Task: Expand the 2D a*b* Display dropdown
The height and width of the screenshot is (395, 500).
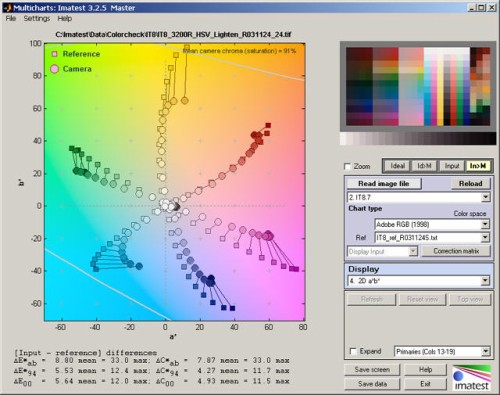Action: tap(418, 281)
